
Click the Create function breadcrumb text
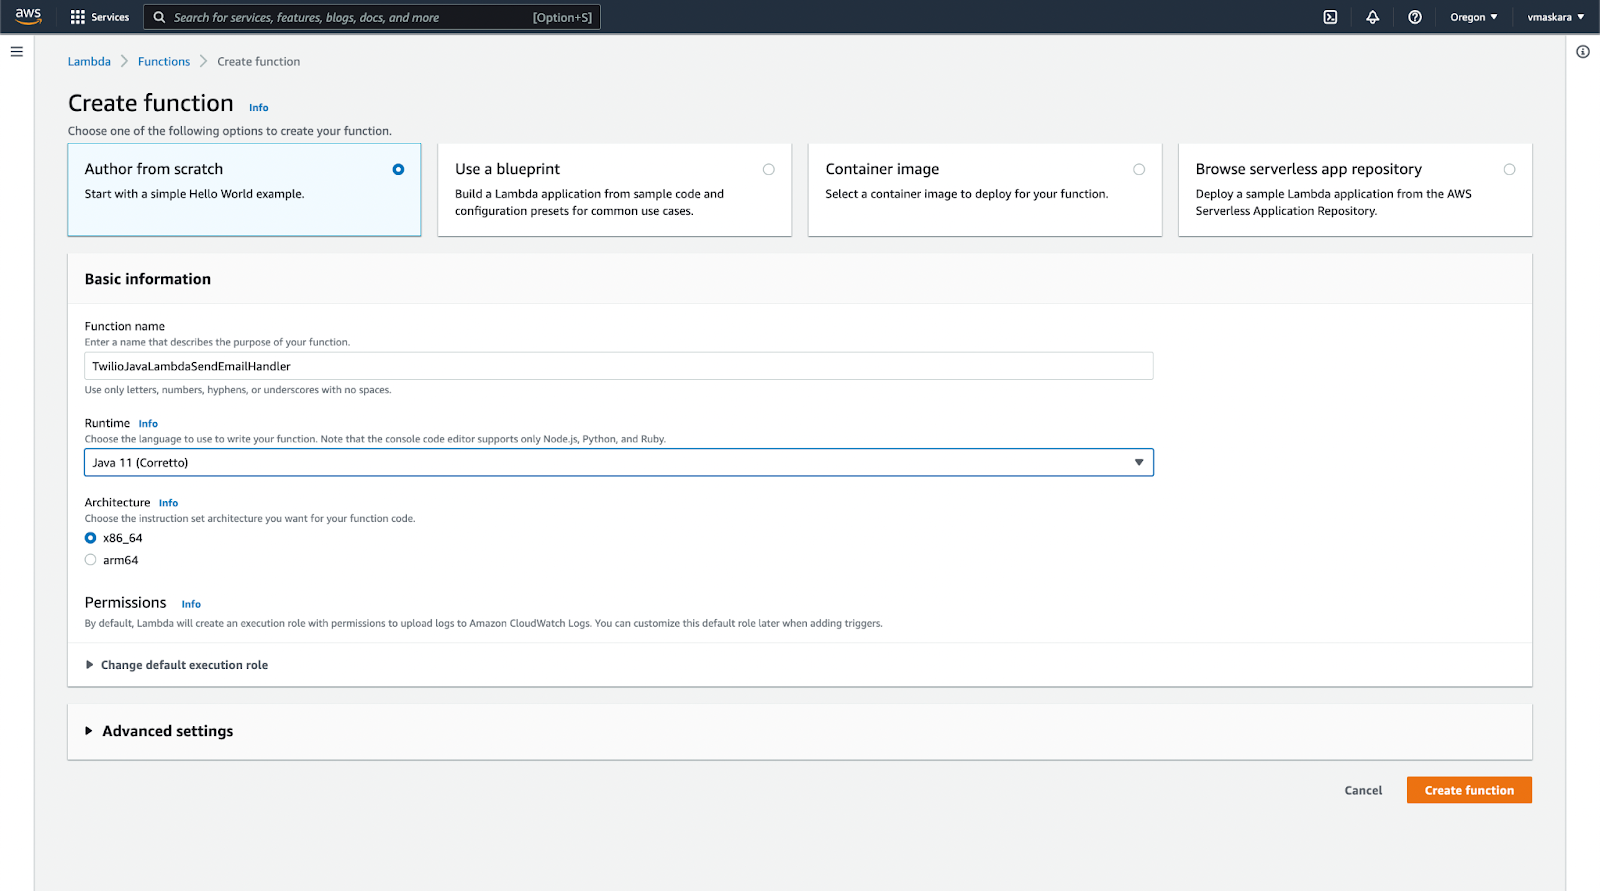[258, 61]
